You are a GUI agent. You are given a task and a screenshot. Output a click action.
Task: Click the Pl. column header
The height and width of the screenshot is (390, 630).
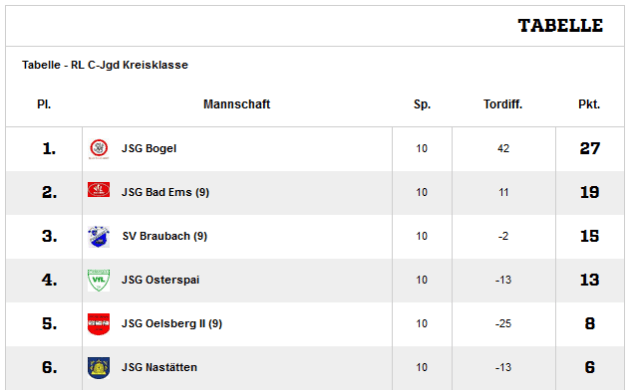coord(44,104)
